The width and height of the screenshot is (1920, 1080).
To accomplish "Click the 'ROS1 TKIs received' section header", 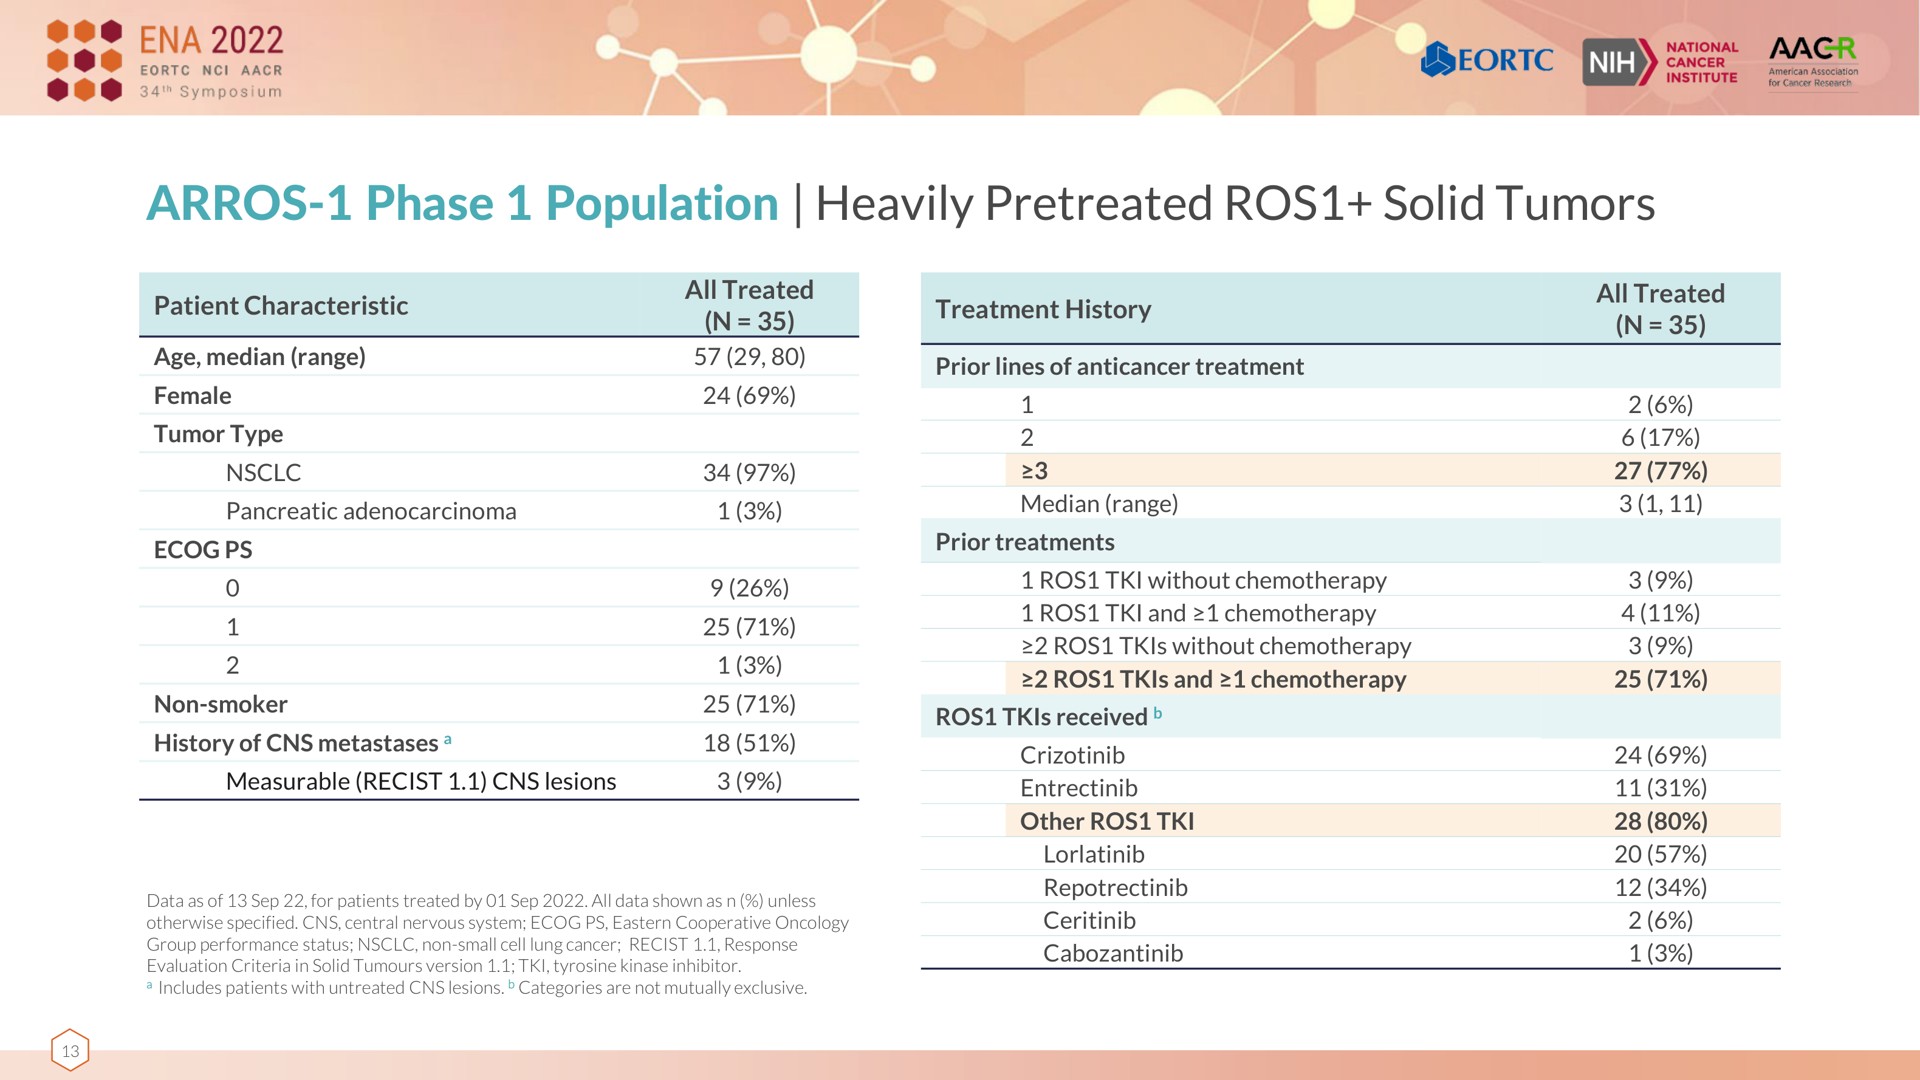I will point(1041,717).
